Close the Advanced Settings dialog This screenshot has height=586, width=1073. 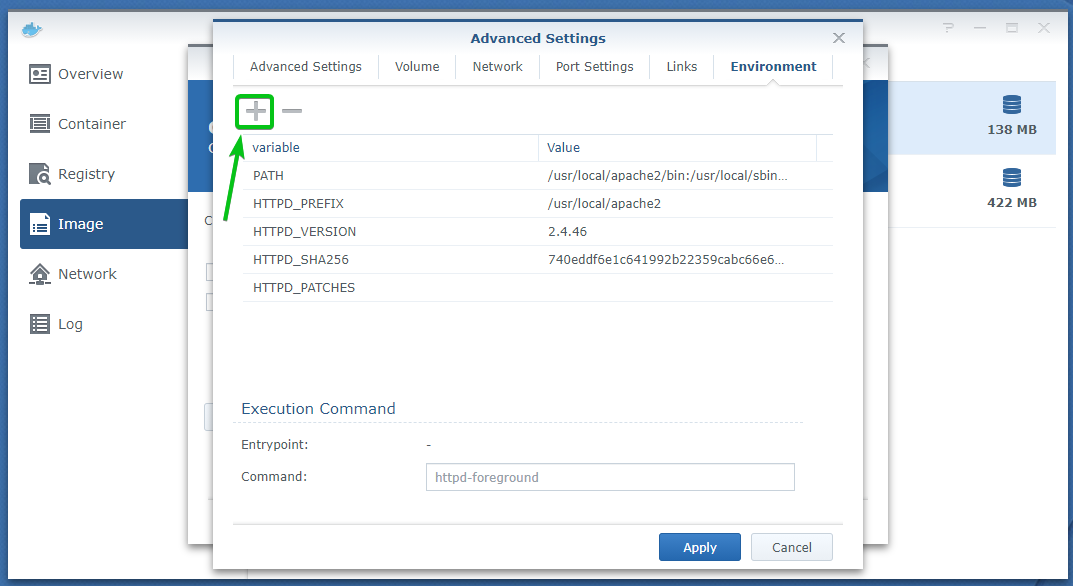point(839,38)
